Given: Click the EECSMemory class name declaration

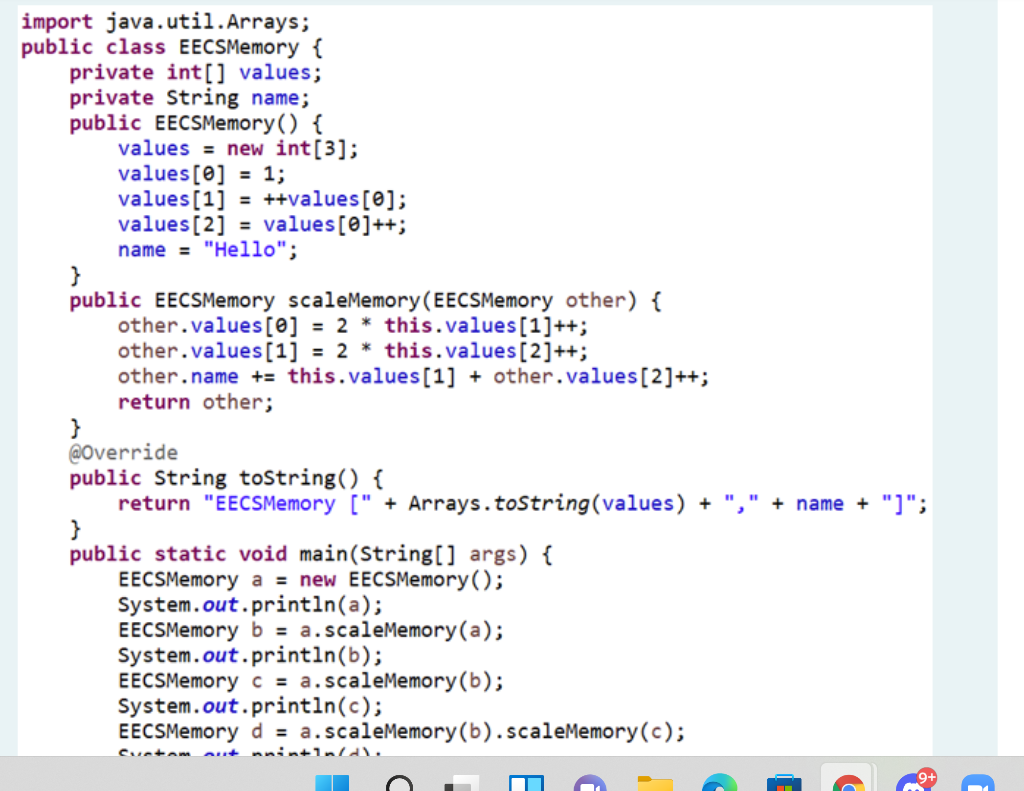Looking at the screenshot, I should click(240, 46).
